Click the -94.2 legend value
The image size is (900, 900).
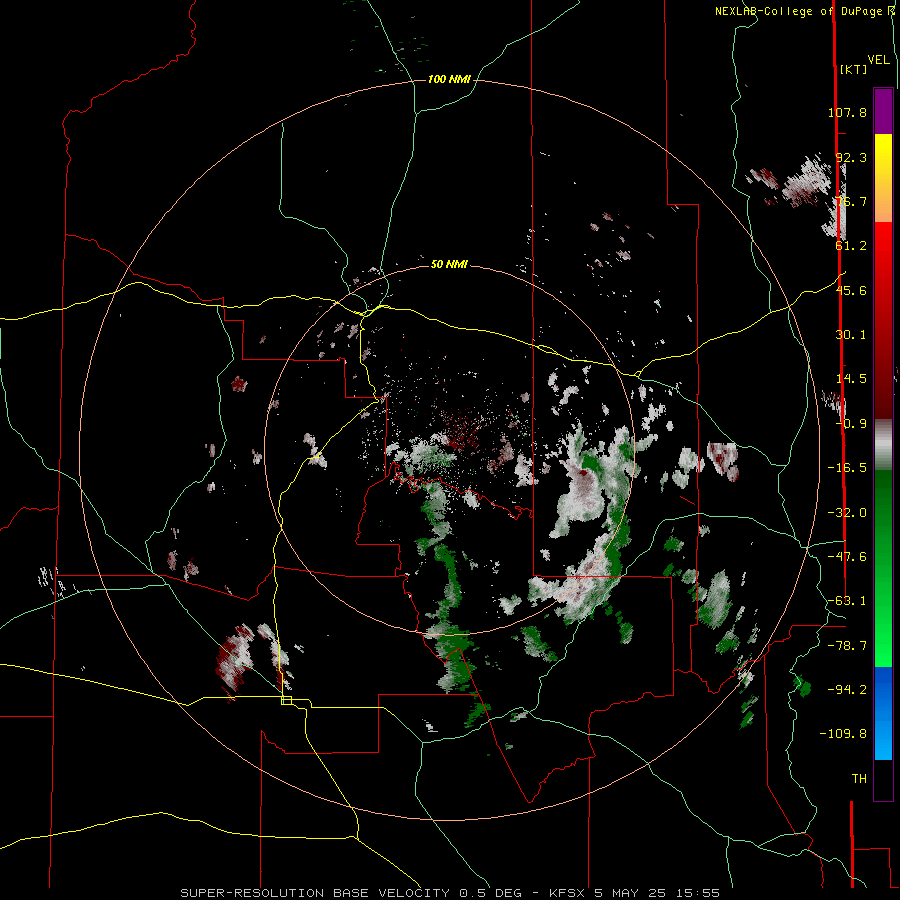click(x=847, y=690)
